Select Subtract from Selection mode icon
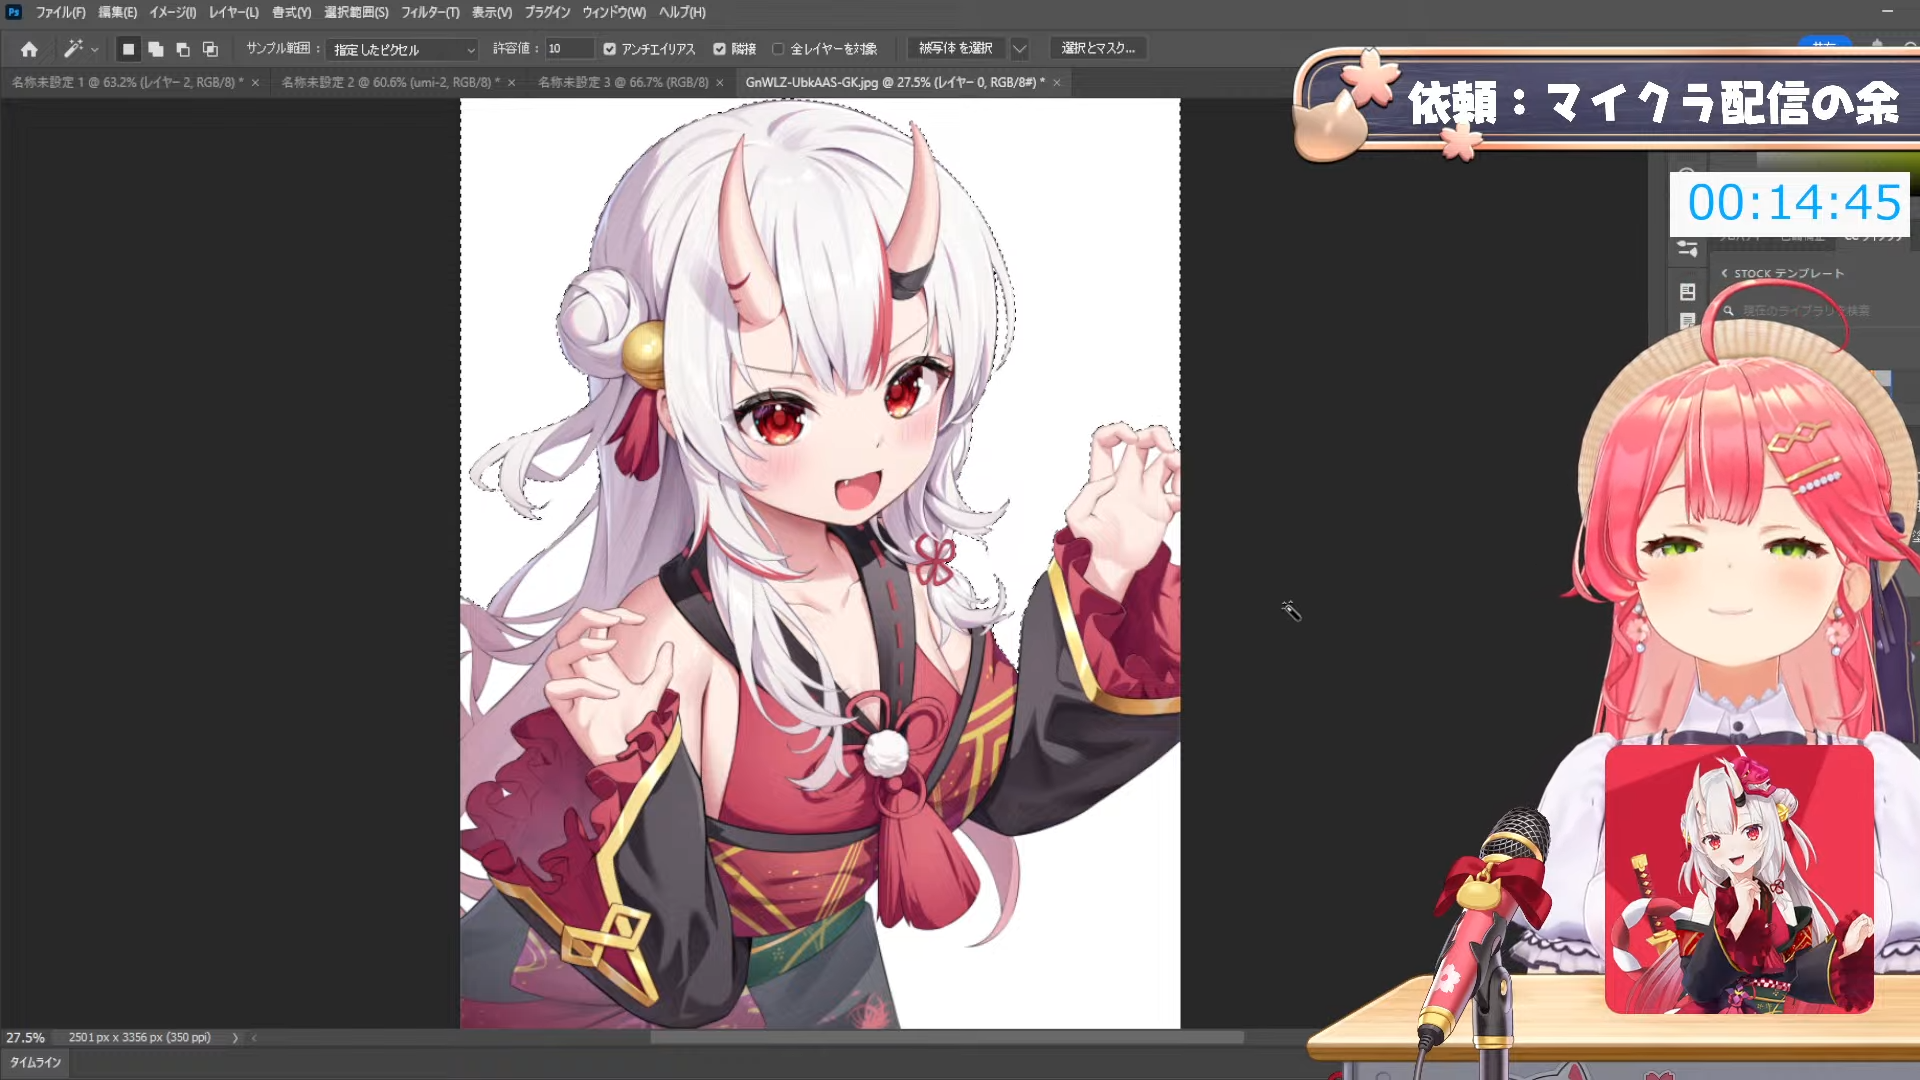This screenshot has height=1080, width=1920. pyautogui.click(x=182, y=49)
